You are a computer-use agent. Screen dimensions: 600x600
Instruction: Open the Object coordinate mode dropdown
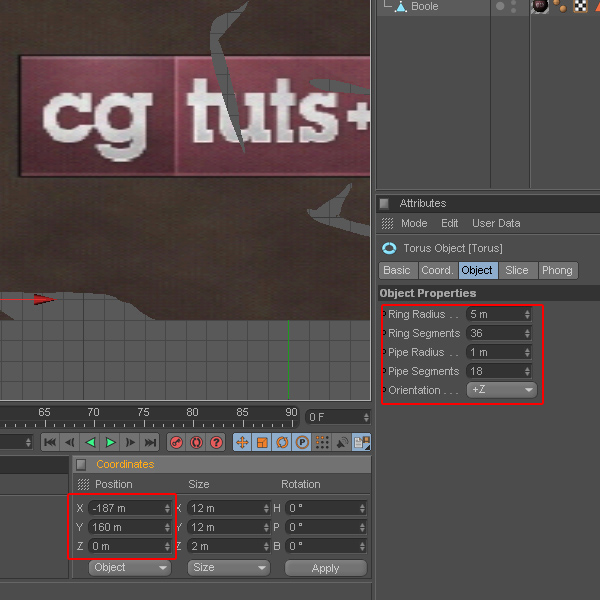[x=130, y=567]
